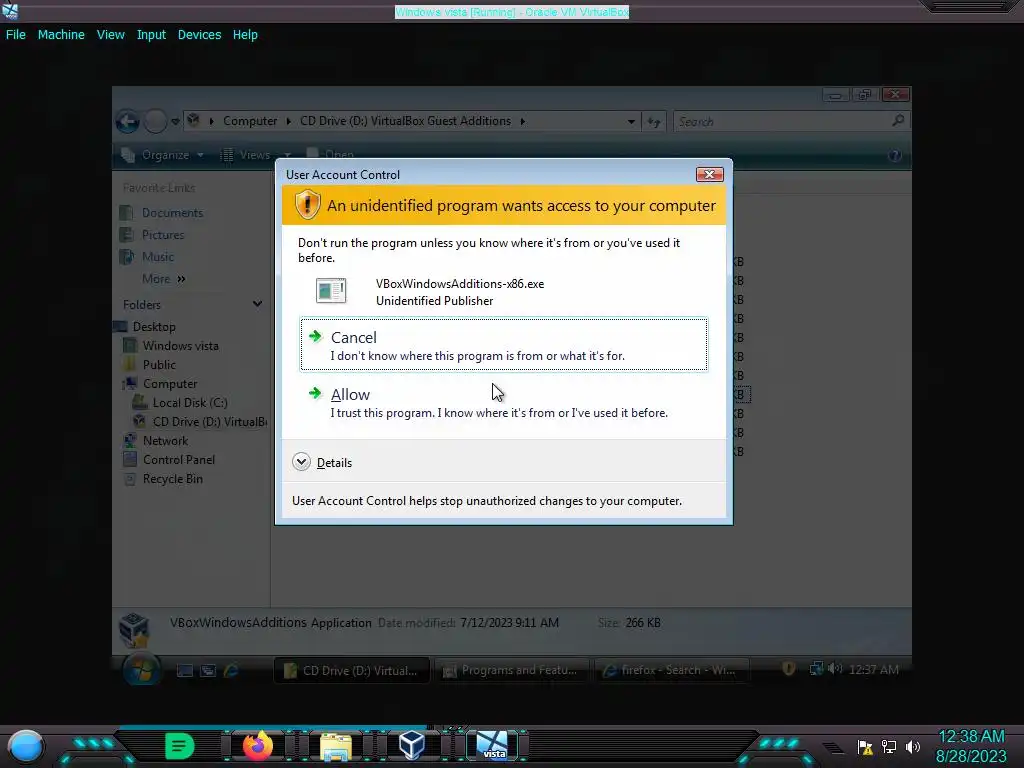Select Network in the folder tree
Screen dimensions: 1024x768
[165, 441]
